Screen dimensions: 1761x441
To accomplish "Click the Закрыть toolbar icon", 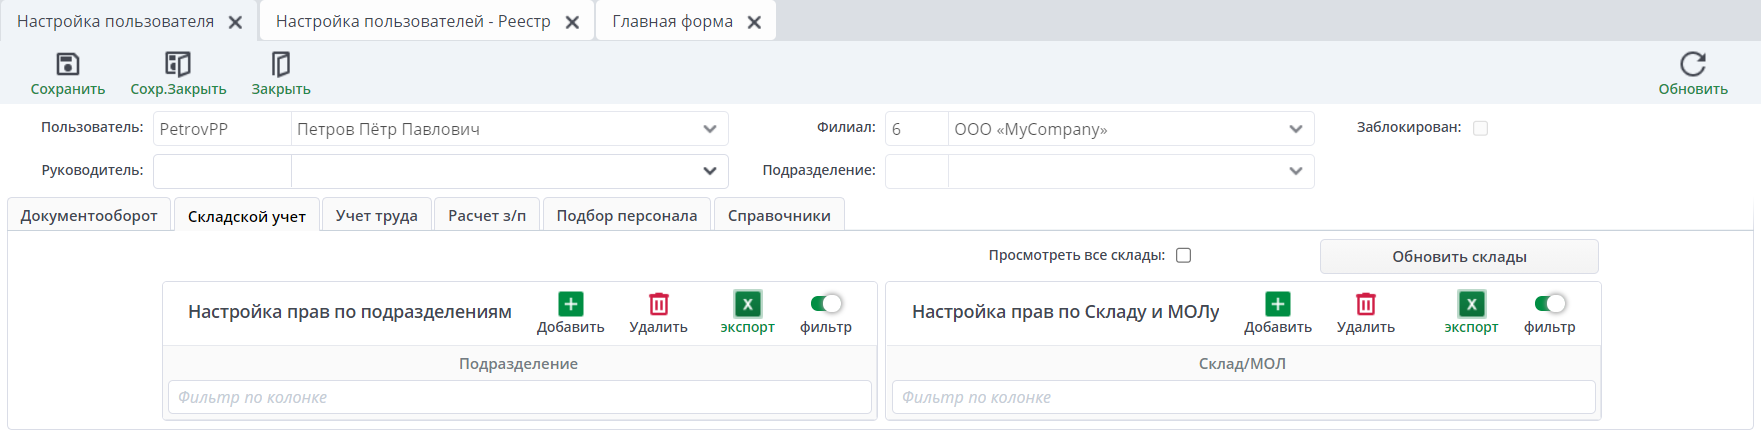I will tap(281, 65).
